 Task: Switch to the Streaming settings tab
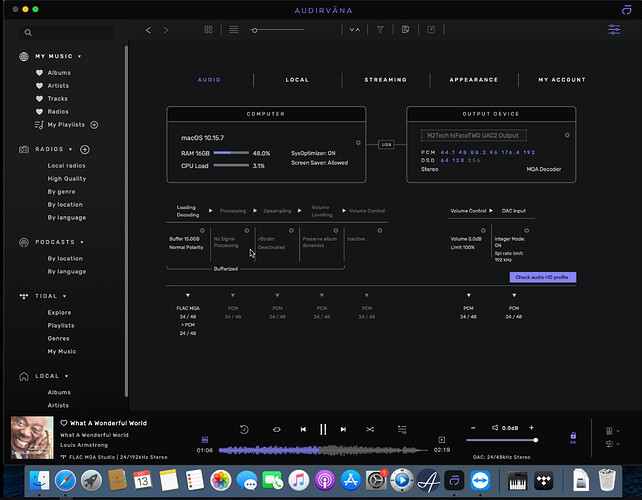[x=386, y=80]
